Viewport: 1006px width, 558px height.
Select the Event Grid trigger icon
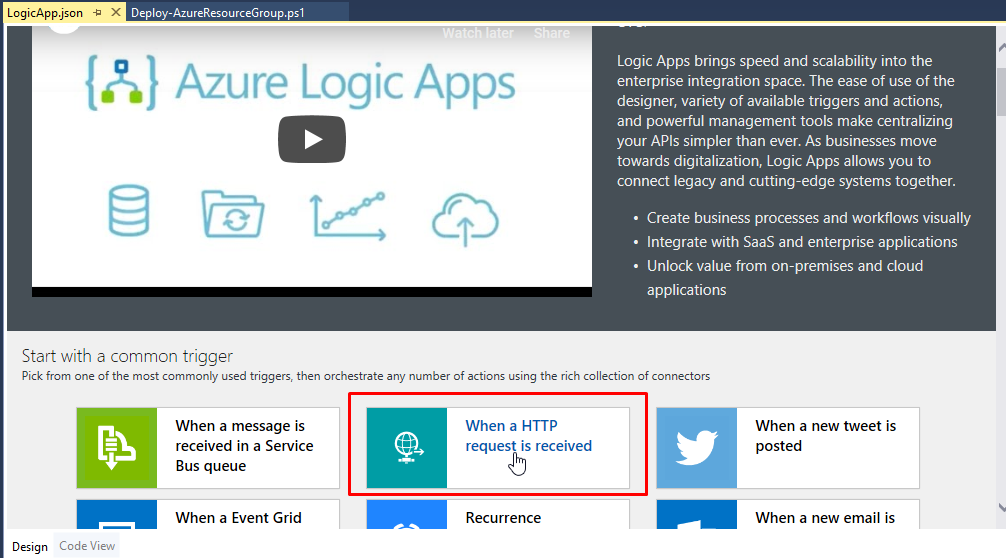click(117, 514)
